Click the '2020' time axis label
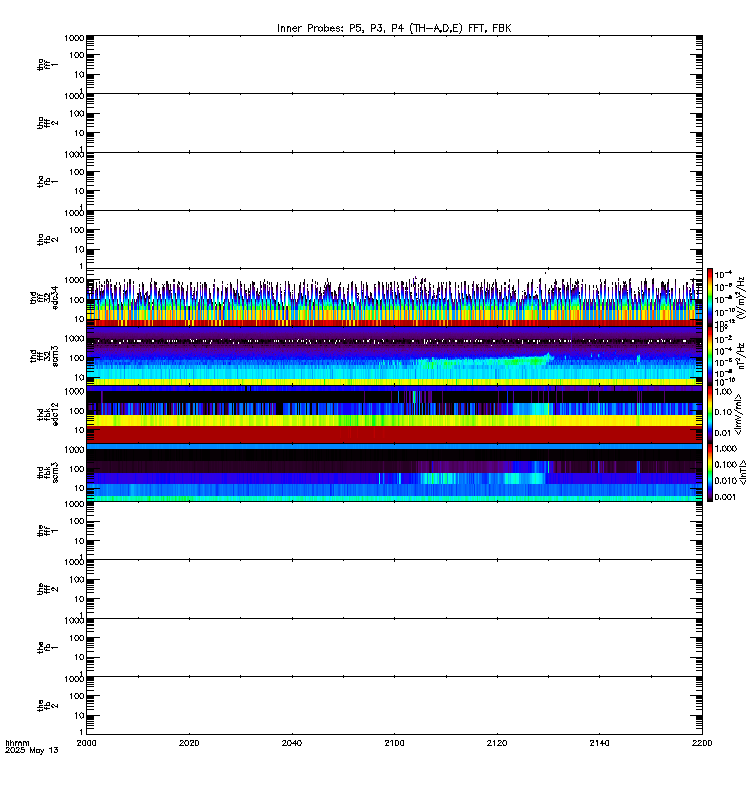 coord(189,743)
